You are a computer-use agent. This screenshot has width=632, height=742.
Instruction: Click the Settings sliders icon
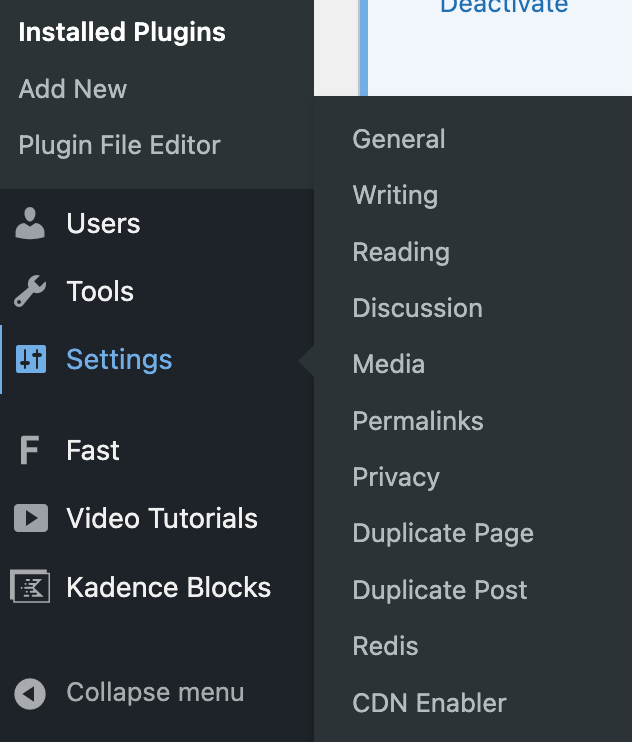31,359
